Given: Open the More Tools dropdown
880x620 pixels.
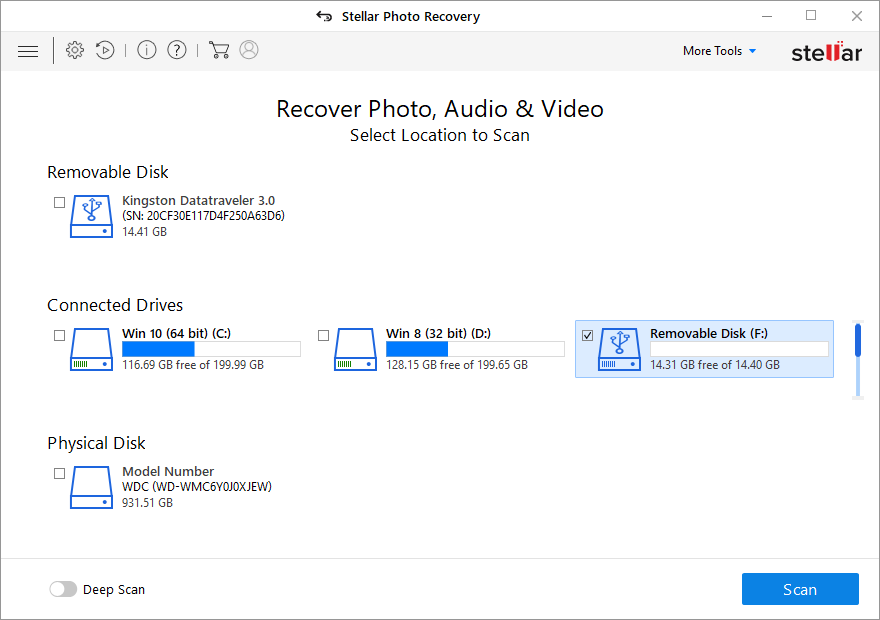Looking at the screenshot, I should point(712,50).
